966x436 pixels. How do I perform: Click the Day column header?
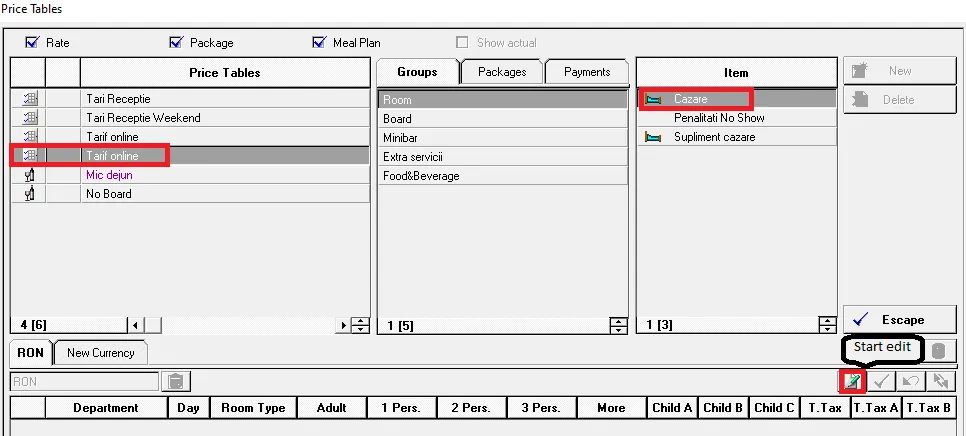(189, 408)
